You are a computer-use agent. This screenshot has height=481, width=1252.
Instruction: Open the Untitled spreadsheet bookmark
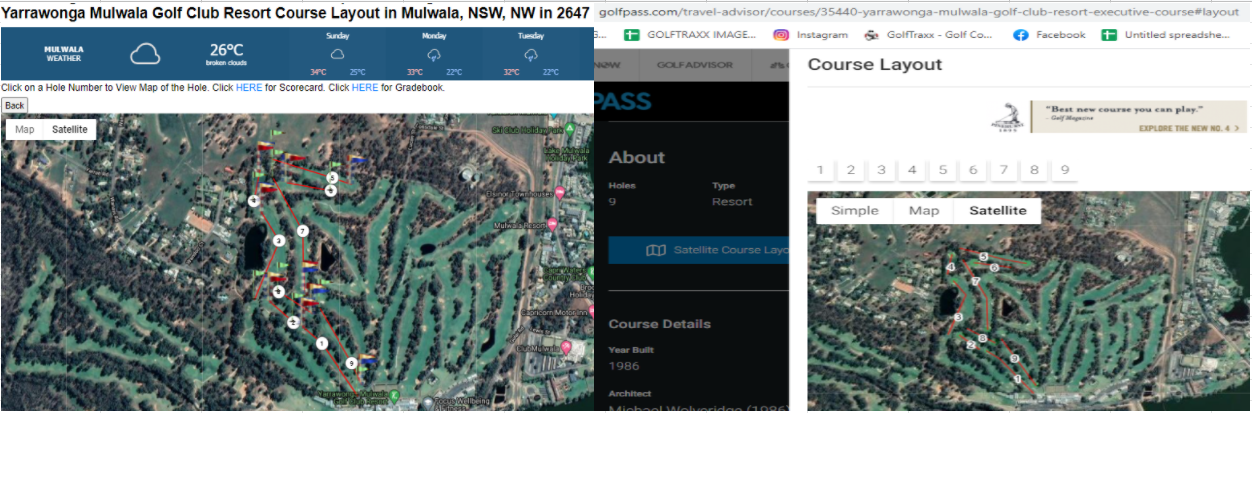pyautogui.click(x=1166, y=34)
